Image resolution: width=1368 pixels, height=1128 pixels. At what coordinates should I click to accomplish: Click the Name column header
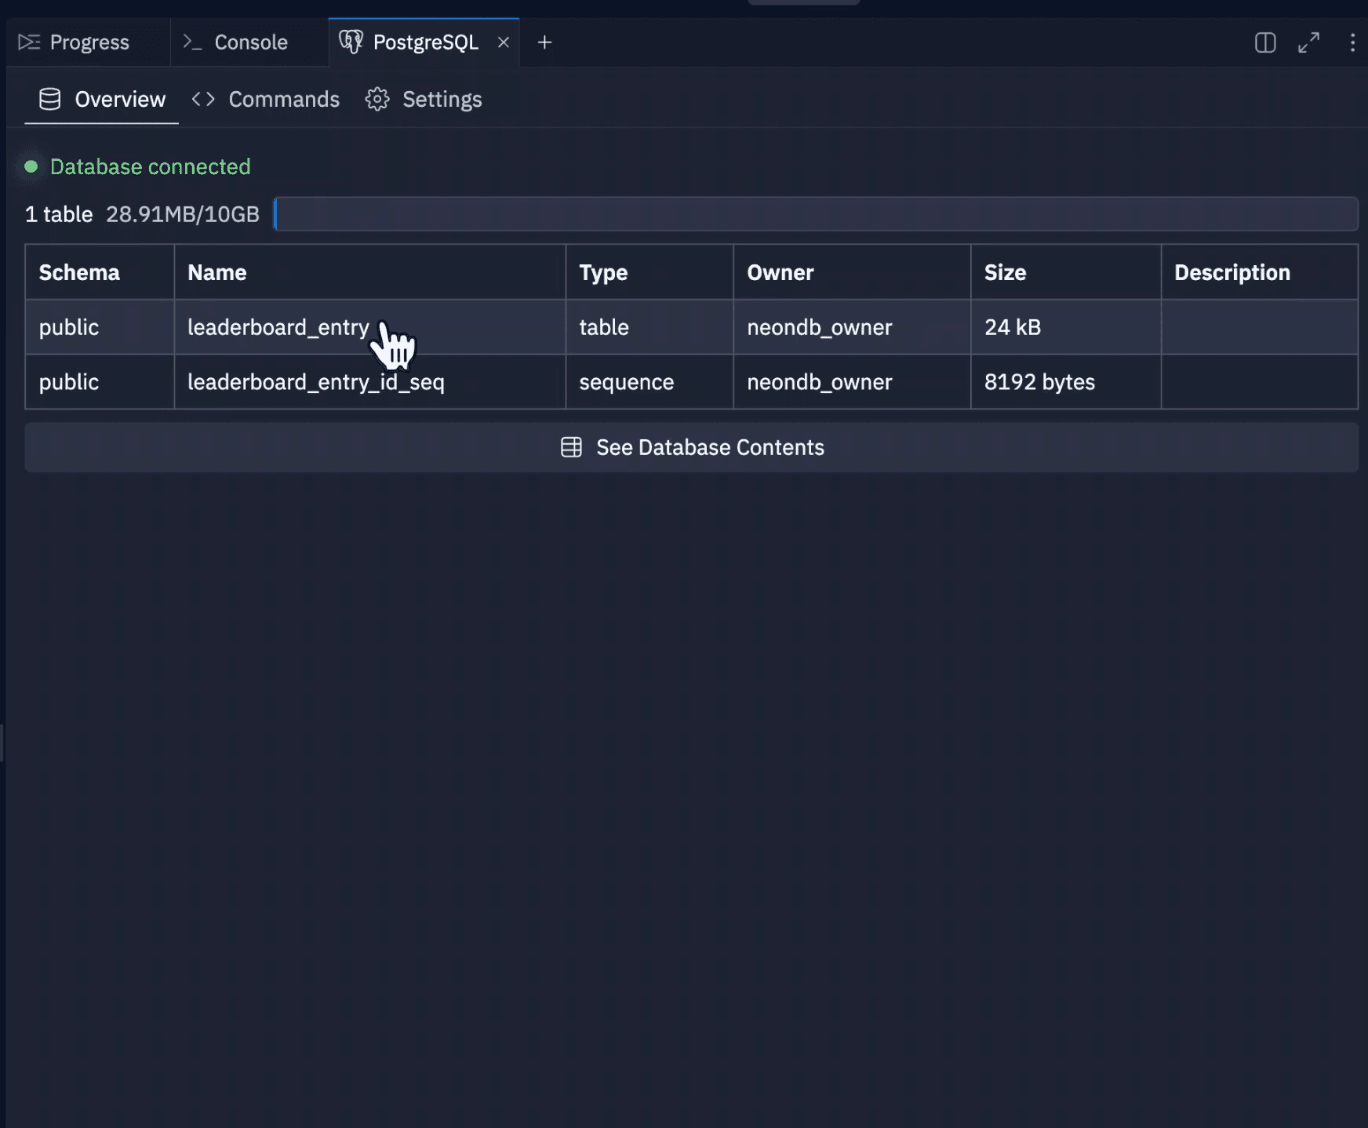(217, 272)
